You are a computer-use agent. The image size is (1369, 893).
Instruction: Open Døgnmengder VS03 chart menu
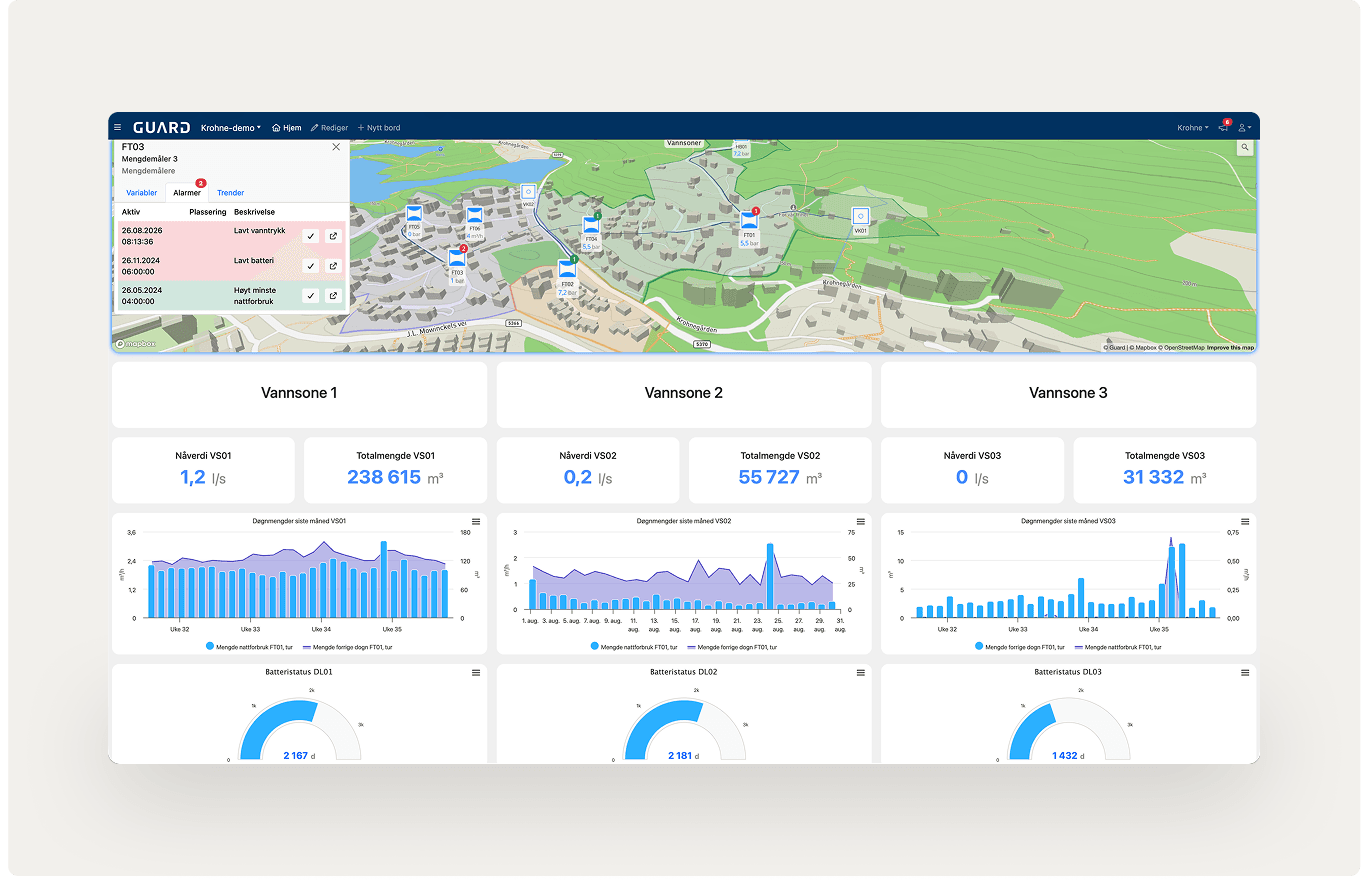click(1245, 522)
